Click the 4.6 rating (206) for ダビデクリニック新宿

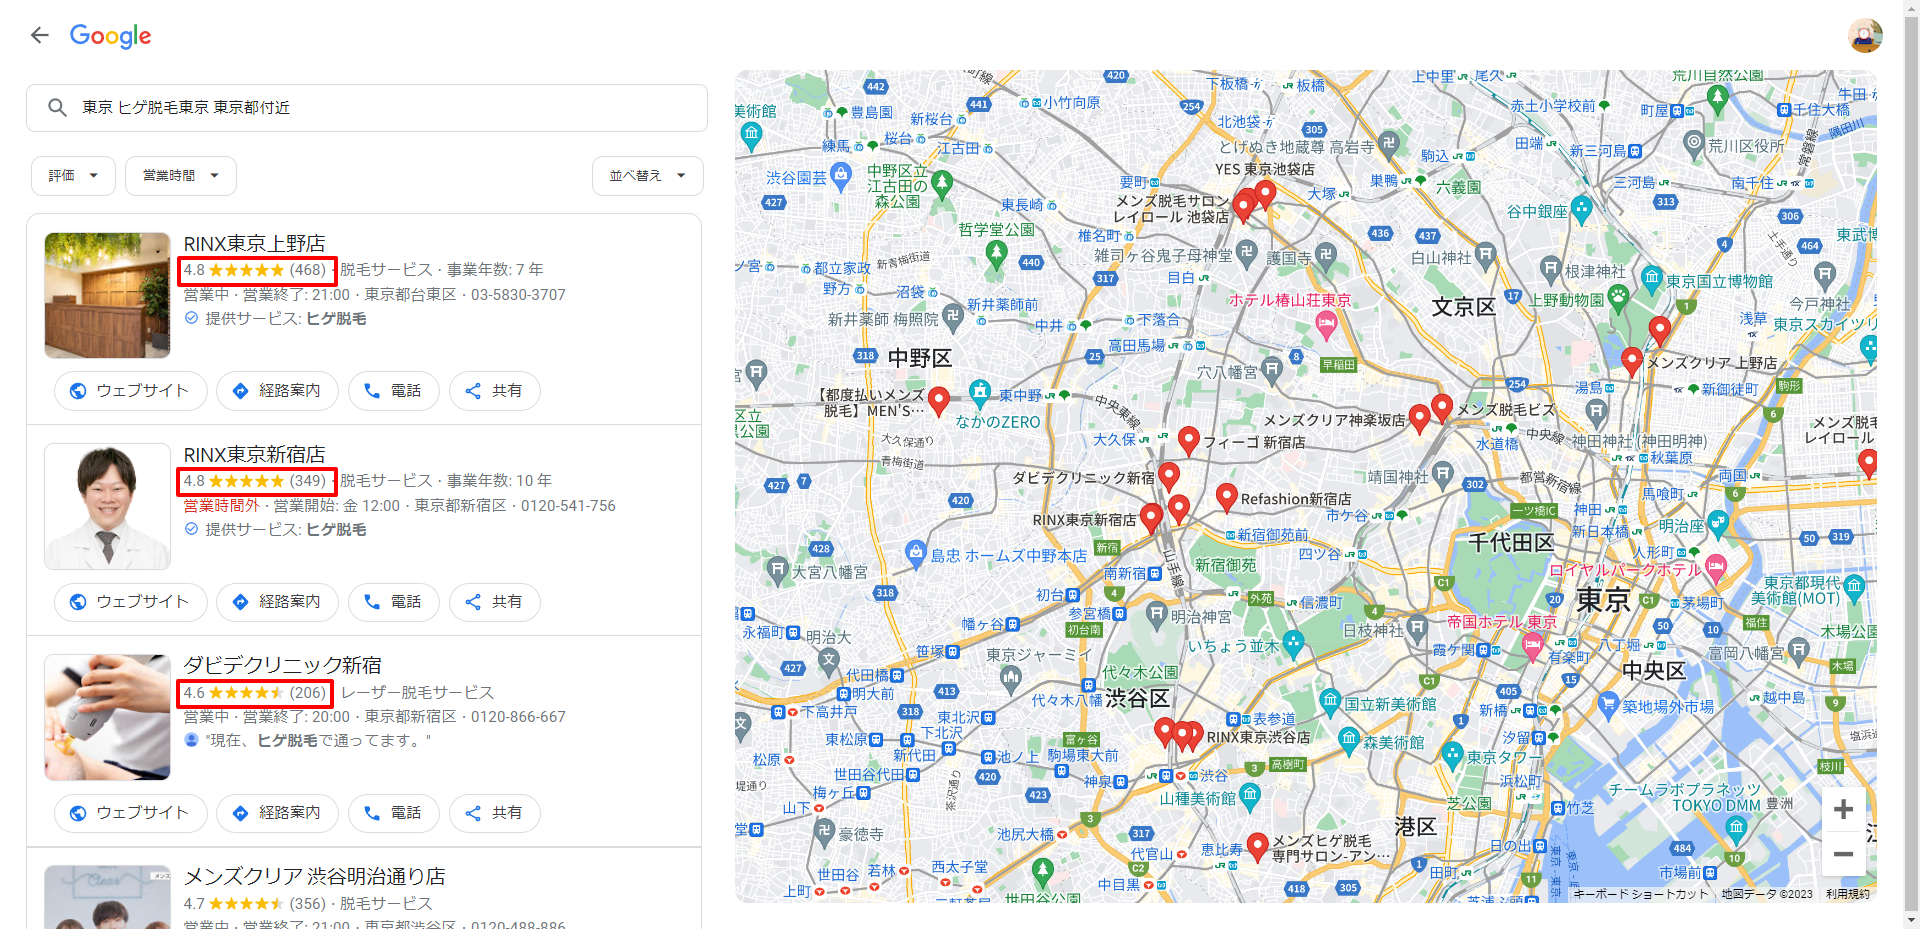(x=255, y=692)
